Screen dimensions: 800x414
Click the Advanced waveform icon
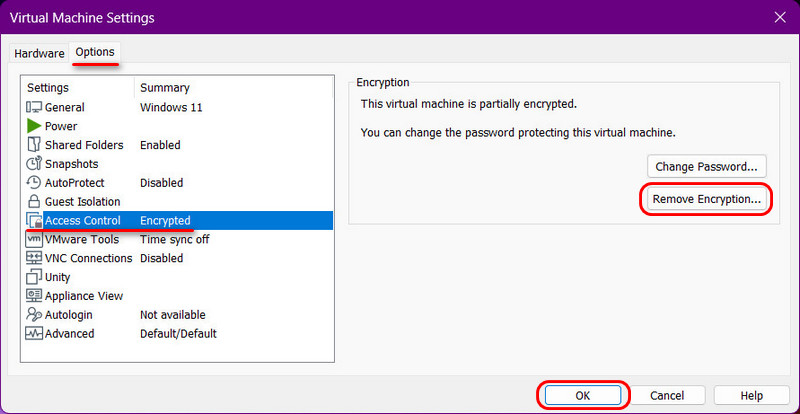(34, 334)
